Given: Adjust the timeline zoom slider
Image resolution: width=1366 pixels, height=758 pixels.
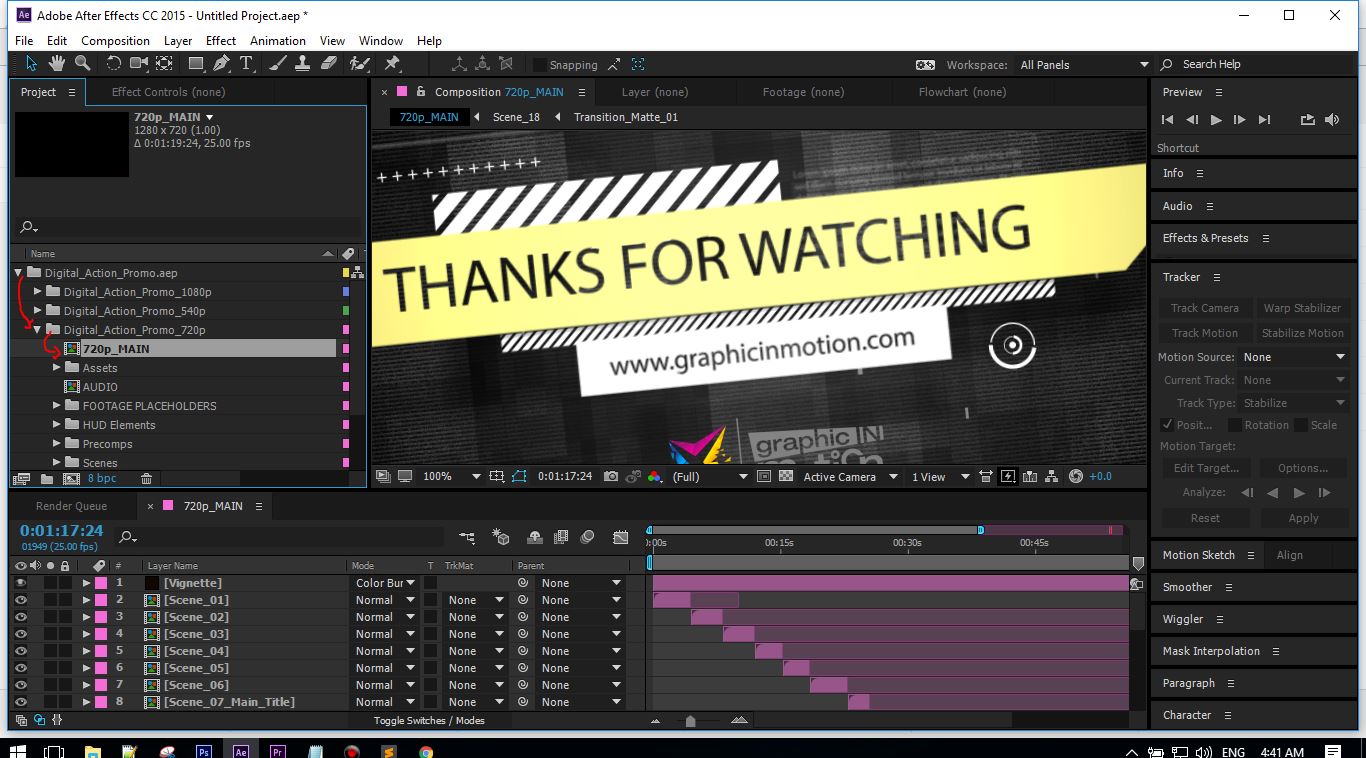Looking at the screenshot, I should (x=690, y=721).
